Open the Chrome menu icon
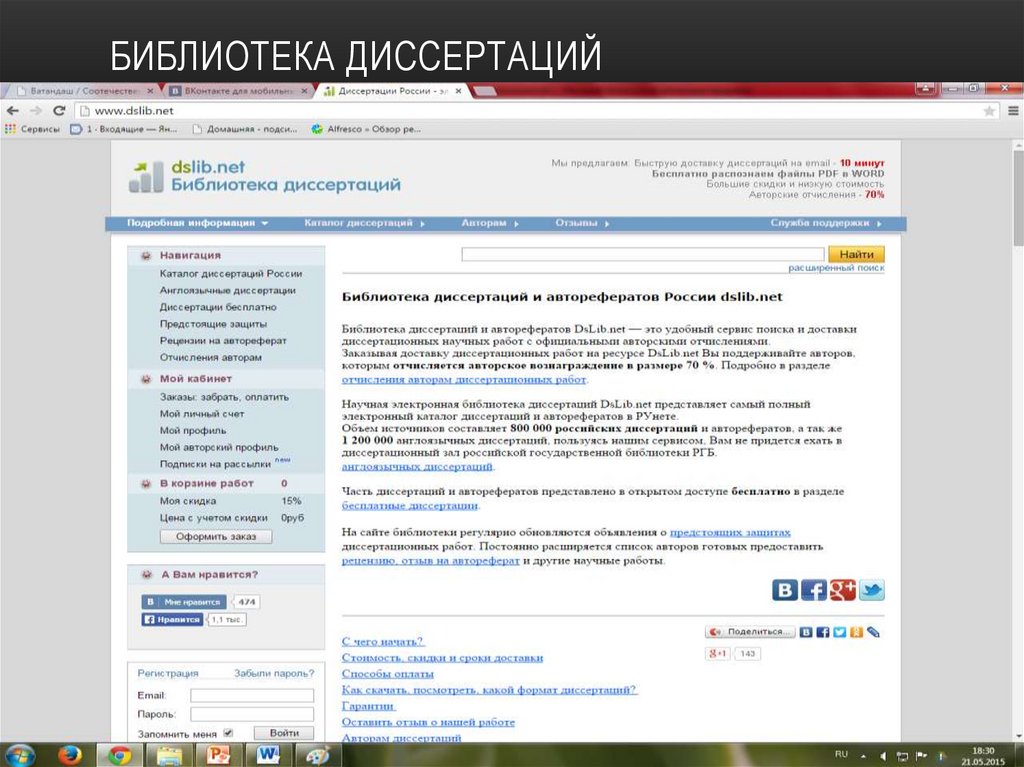This screenshot has height=767, width=1024. click(x=1013, y=111)
